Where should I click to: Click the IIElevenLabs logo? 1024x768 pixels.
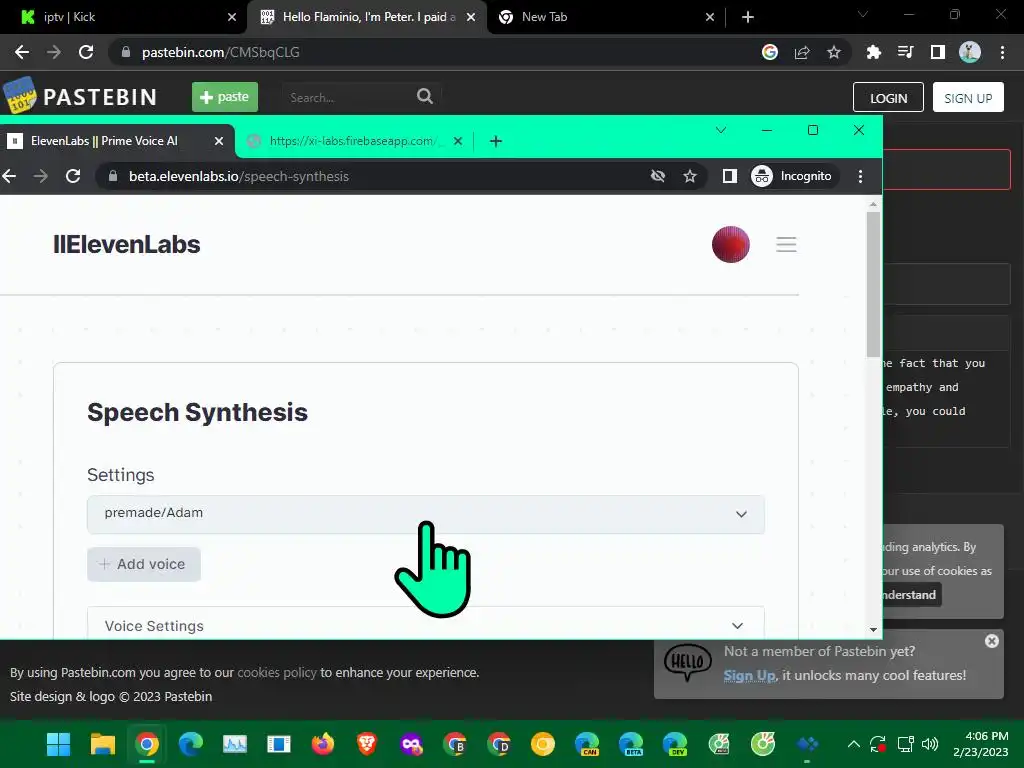(x=127, y=244)
